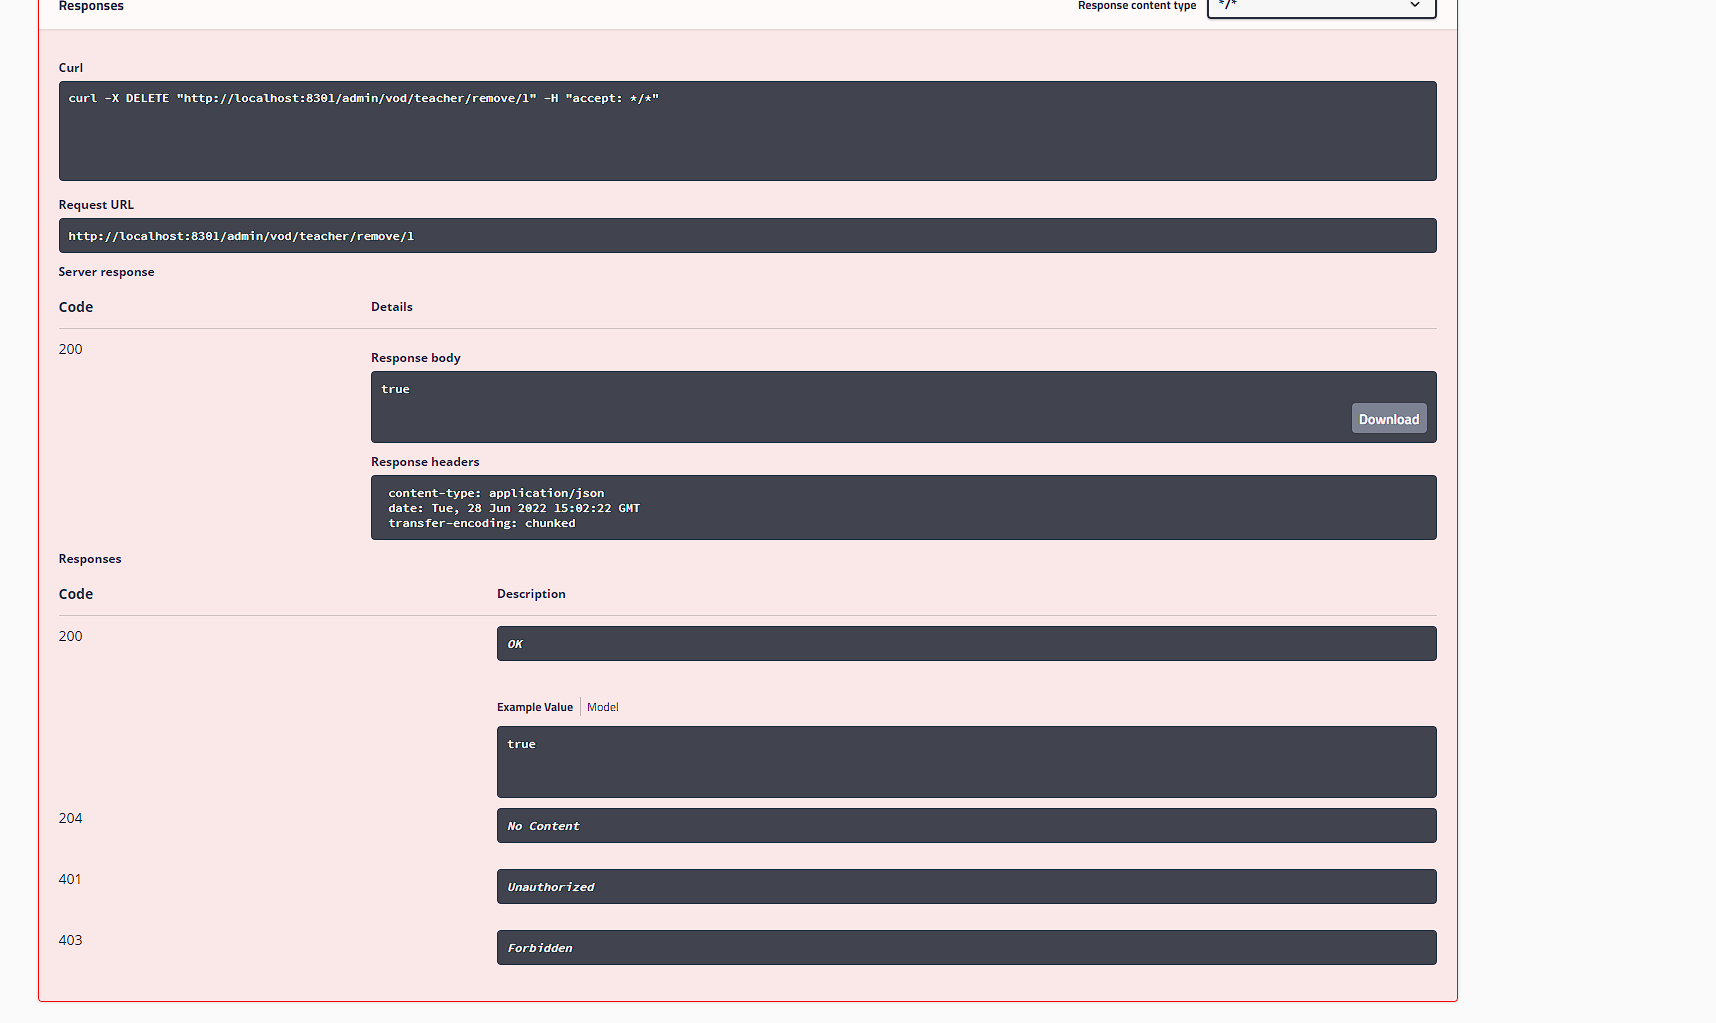Click the Description column header
The height and width of the screenshot is (1023, 1716).
pos(531,594)
